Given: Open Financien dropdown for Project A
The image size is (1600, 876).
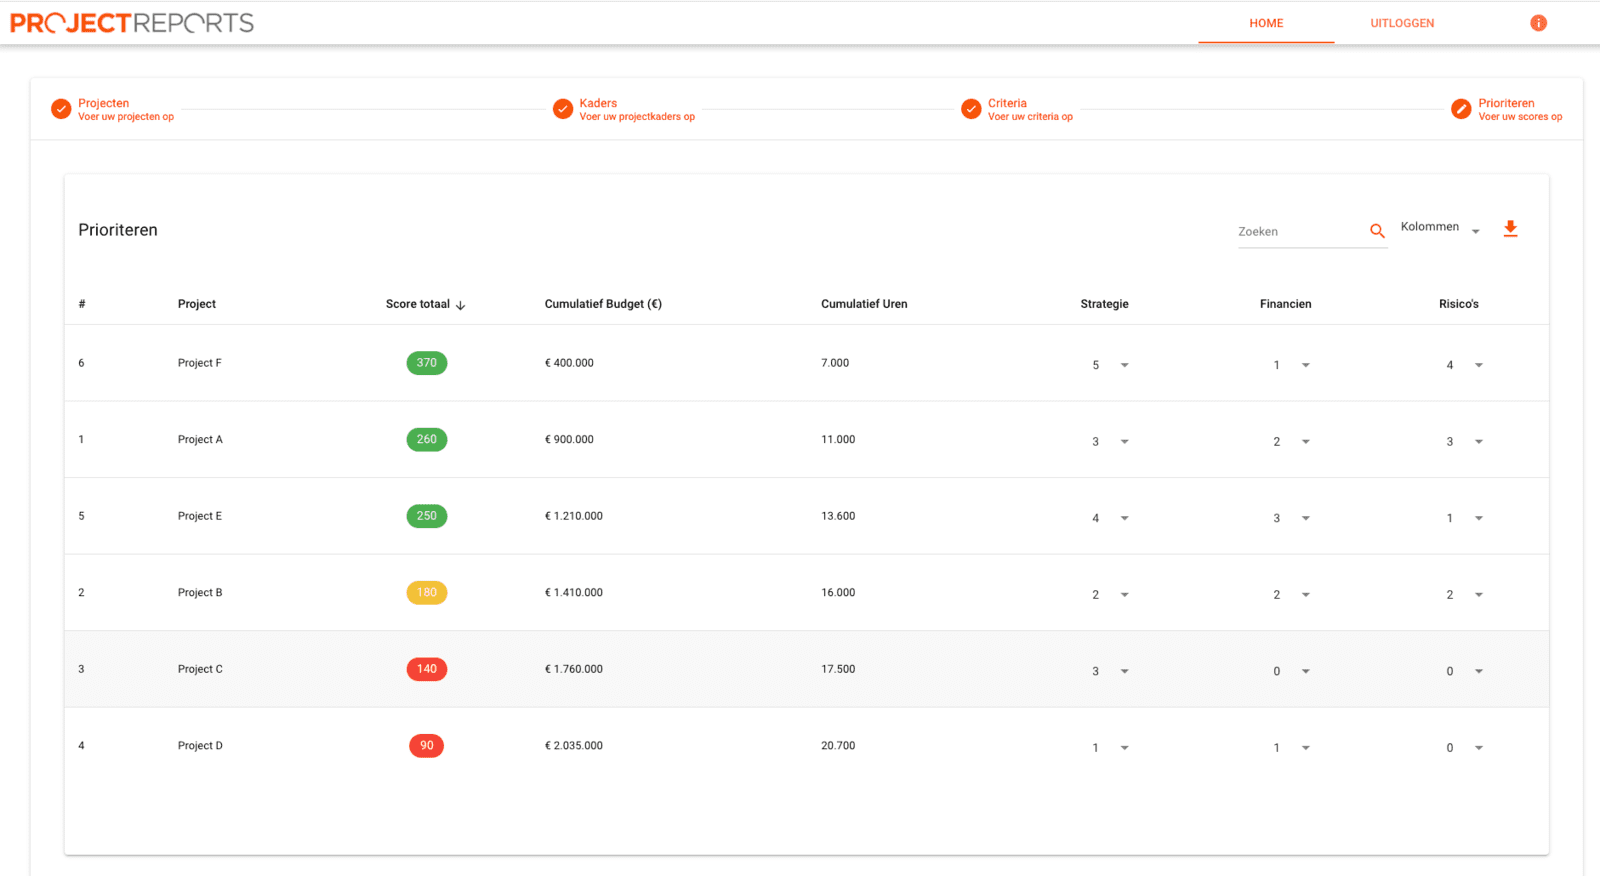Looking at the screenshot, I should 1291,442.
